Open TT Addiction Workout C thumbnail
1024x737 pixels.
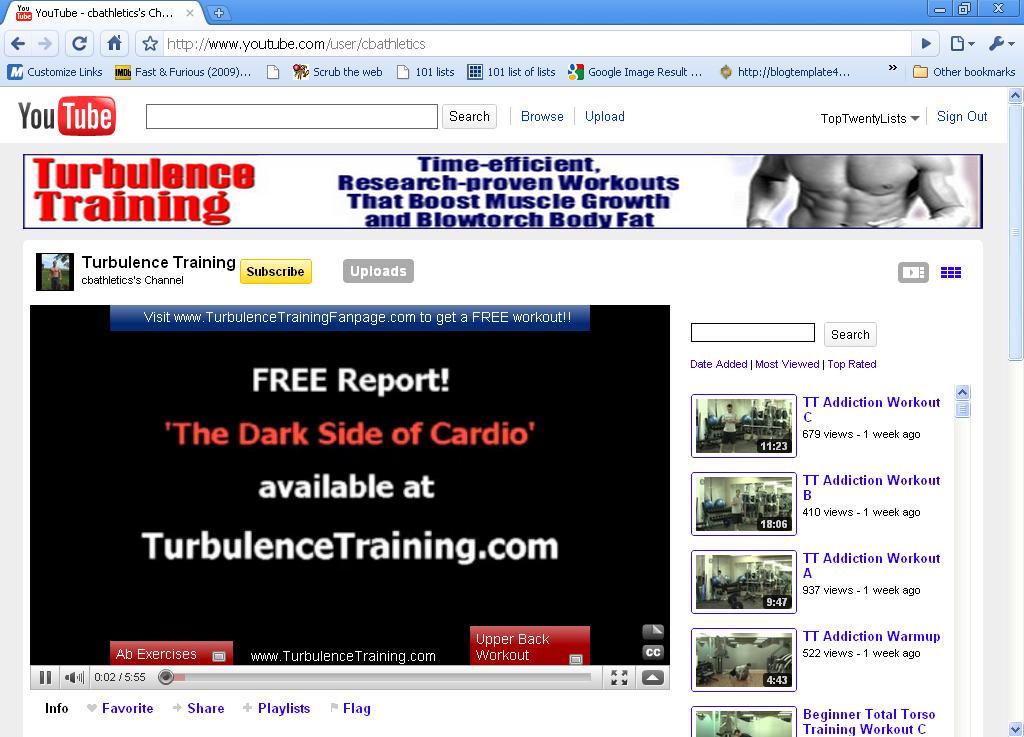pyautogui.click(x=744, y=426)
